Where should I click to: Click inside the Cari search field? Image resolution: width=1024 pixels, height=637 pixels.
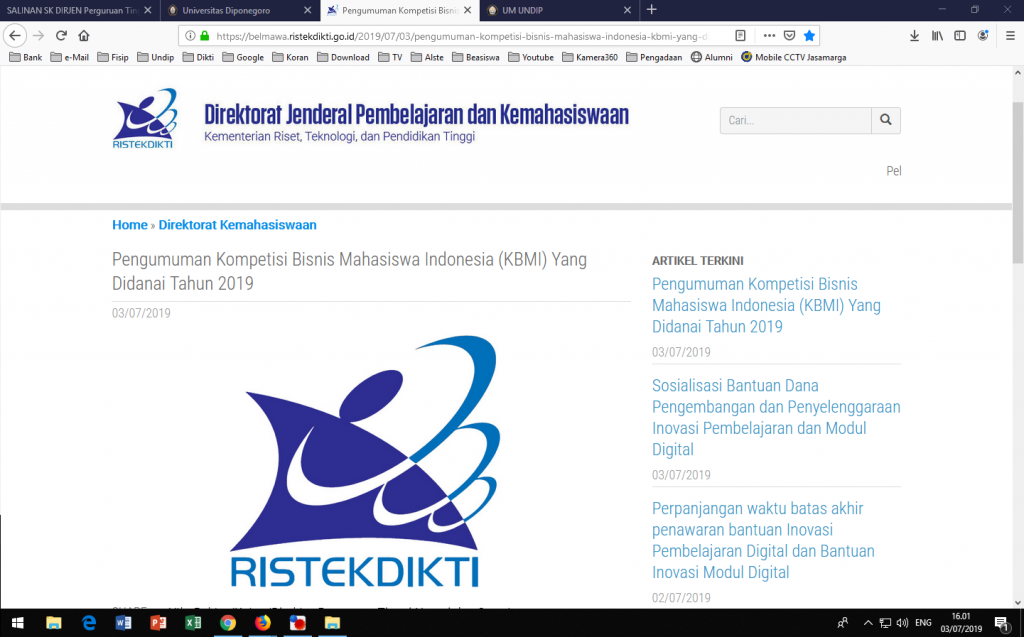(795, 120)
